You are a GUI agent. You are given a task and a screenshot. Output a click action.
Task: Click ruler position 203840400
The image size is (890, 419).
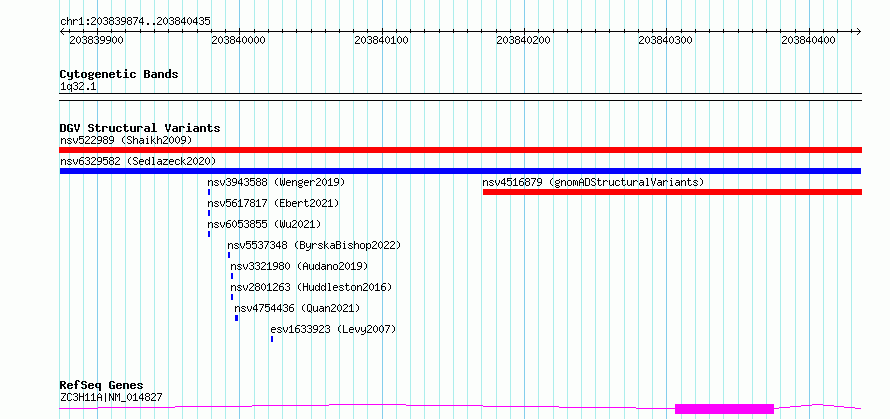809,40
